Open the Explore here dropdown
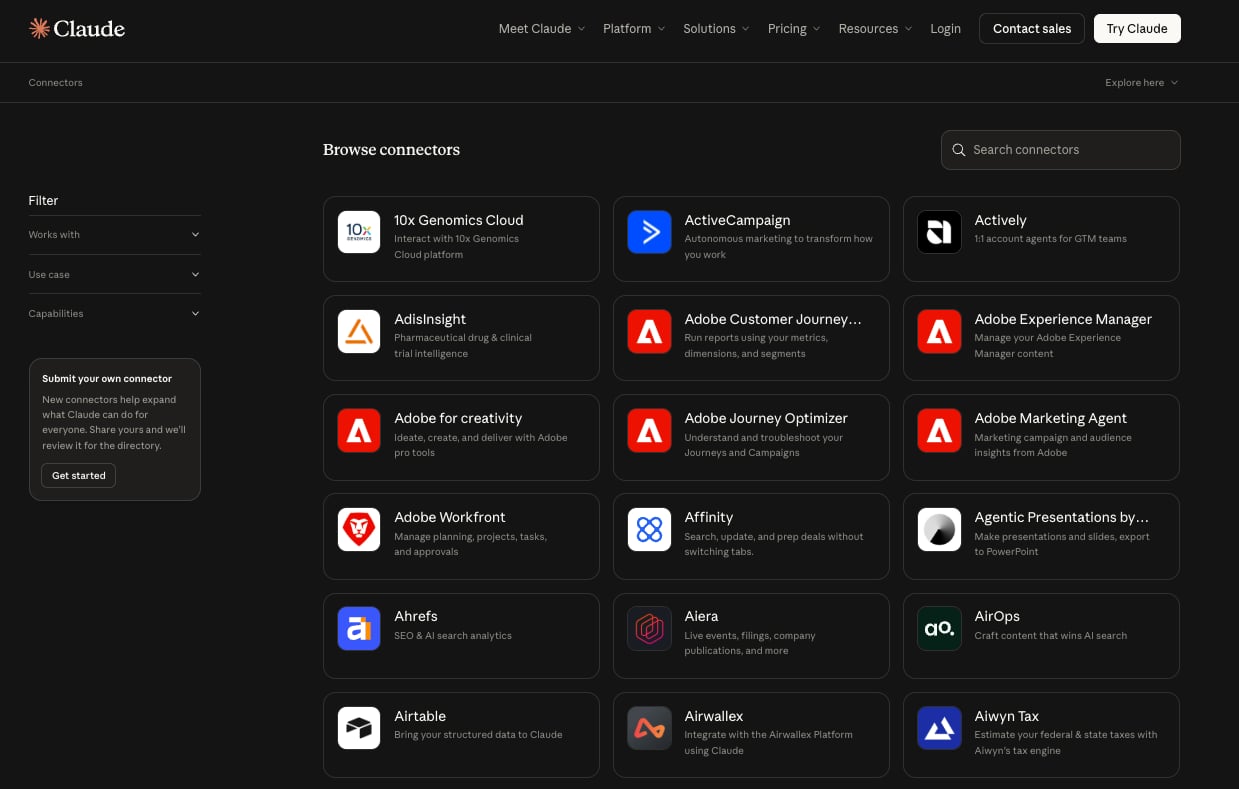 (x=1141, y=82)
